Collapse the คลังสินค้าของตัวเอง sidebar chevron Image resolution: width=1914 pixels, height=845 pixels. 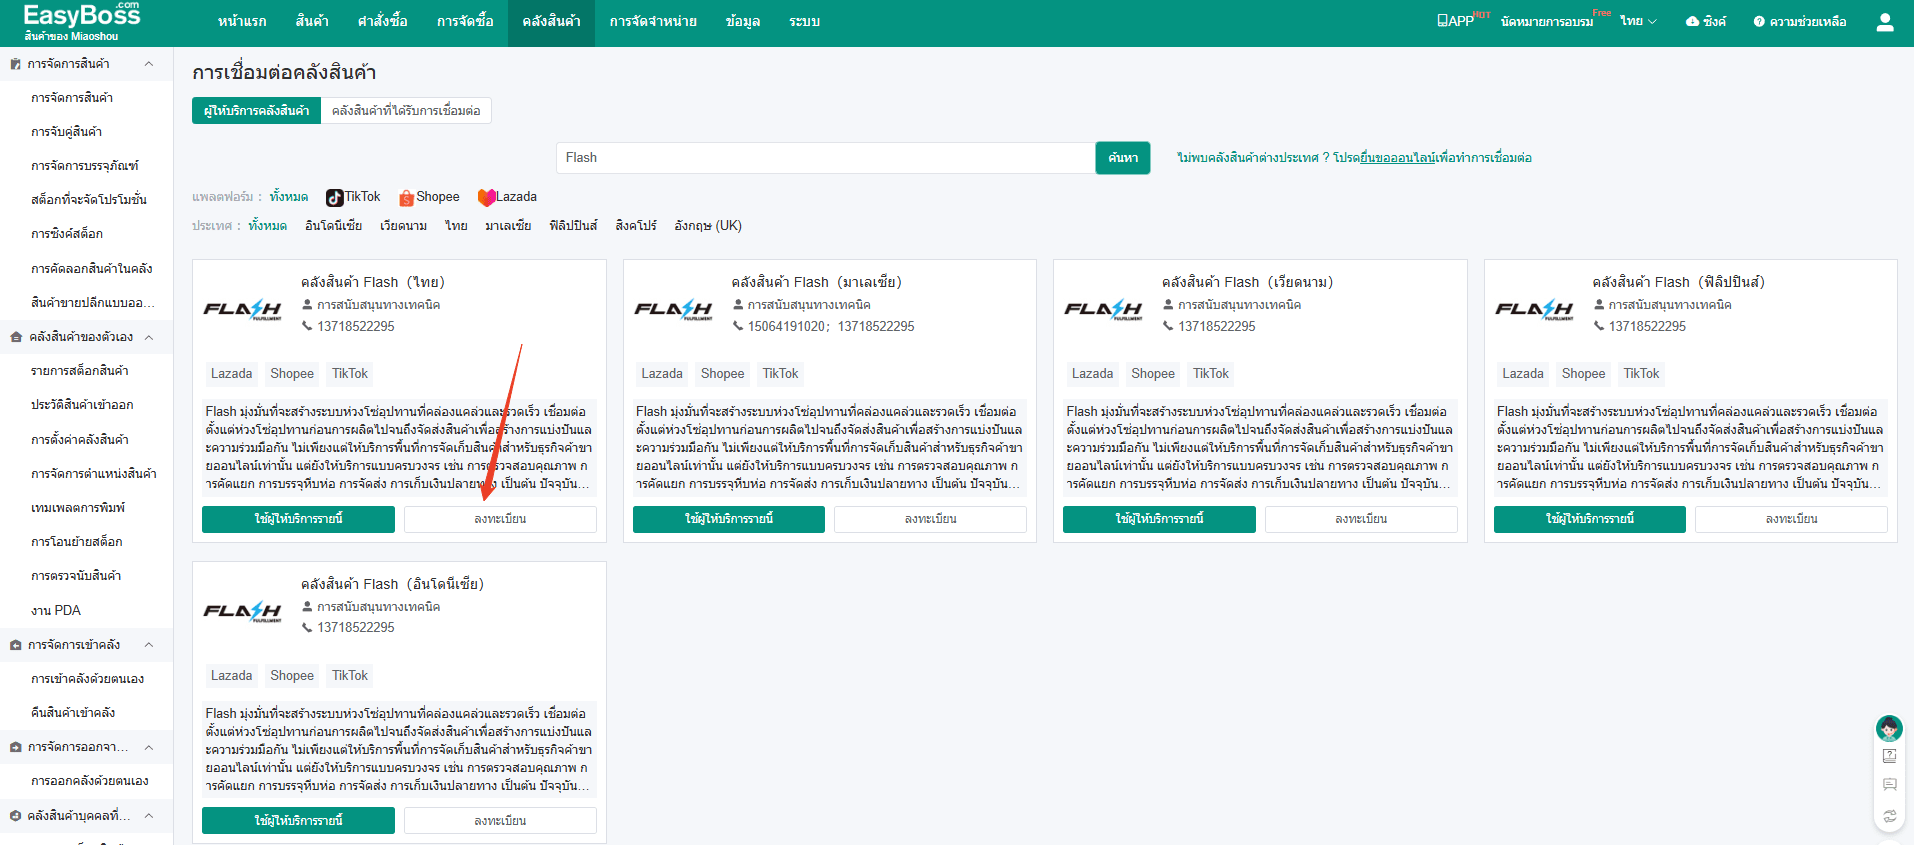(x=149, y=337)
